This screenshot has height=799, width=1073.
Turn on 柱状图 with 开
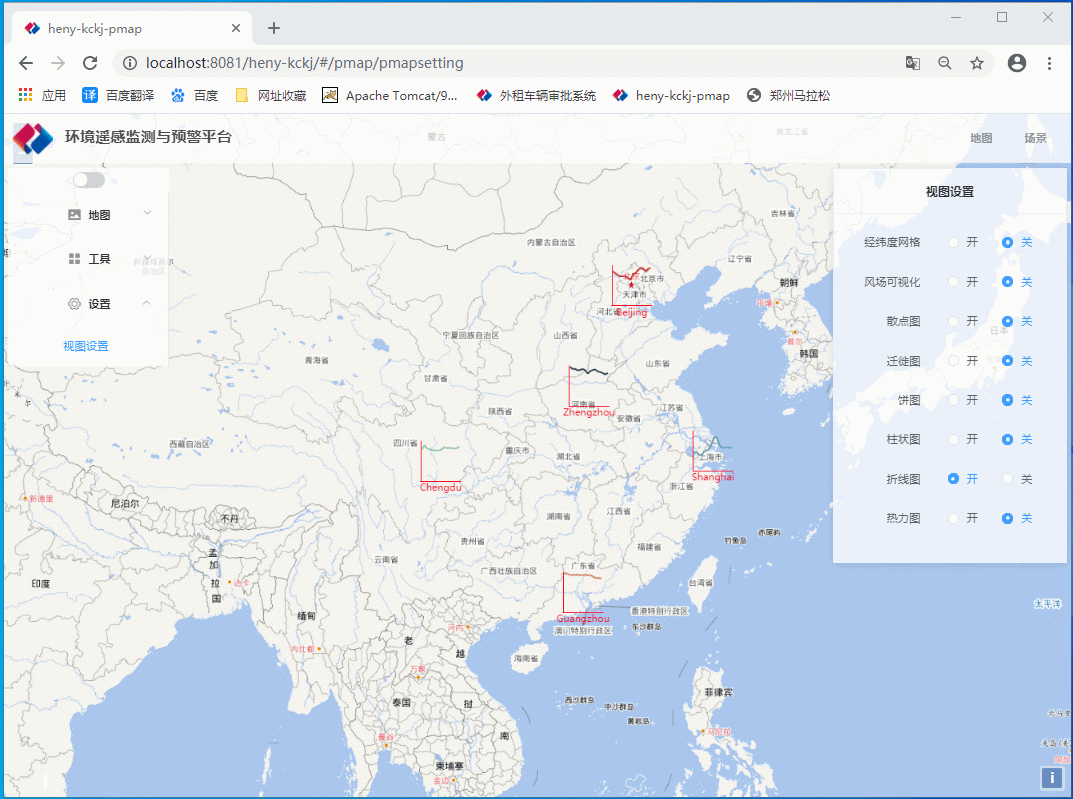963,439
